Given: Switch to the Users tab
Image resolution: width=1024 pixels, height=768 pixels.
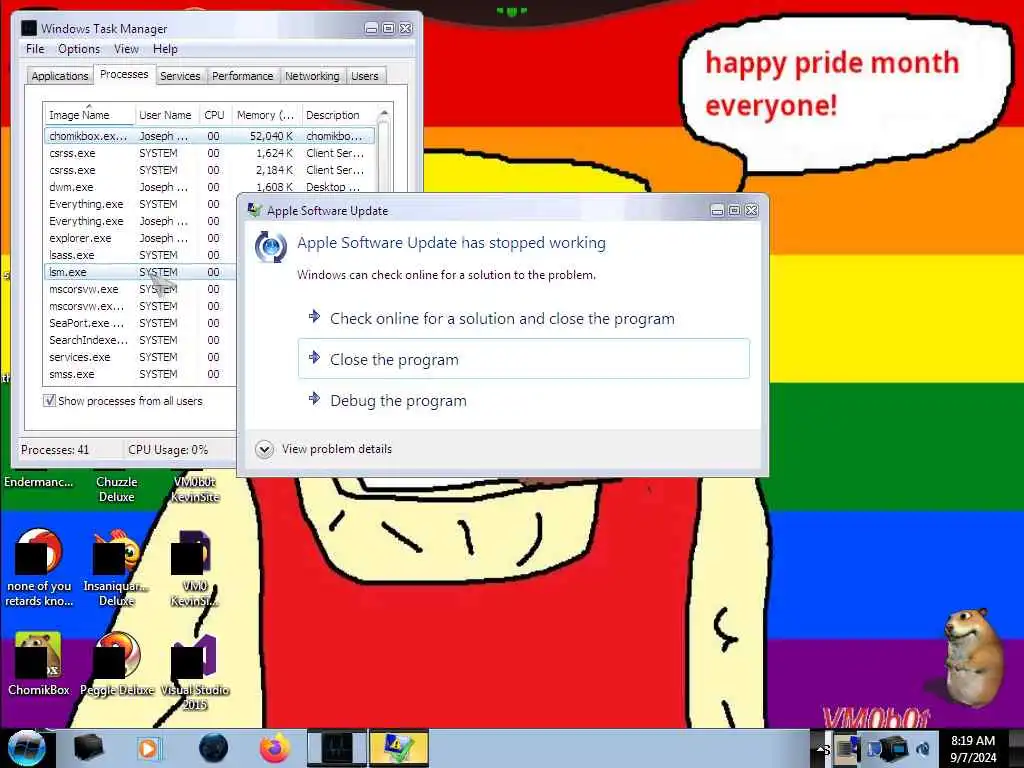Looking at the screenshot, I should tap(364, 76).
